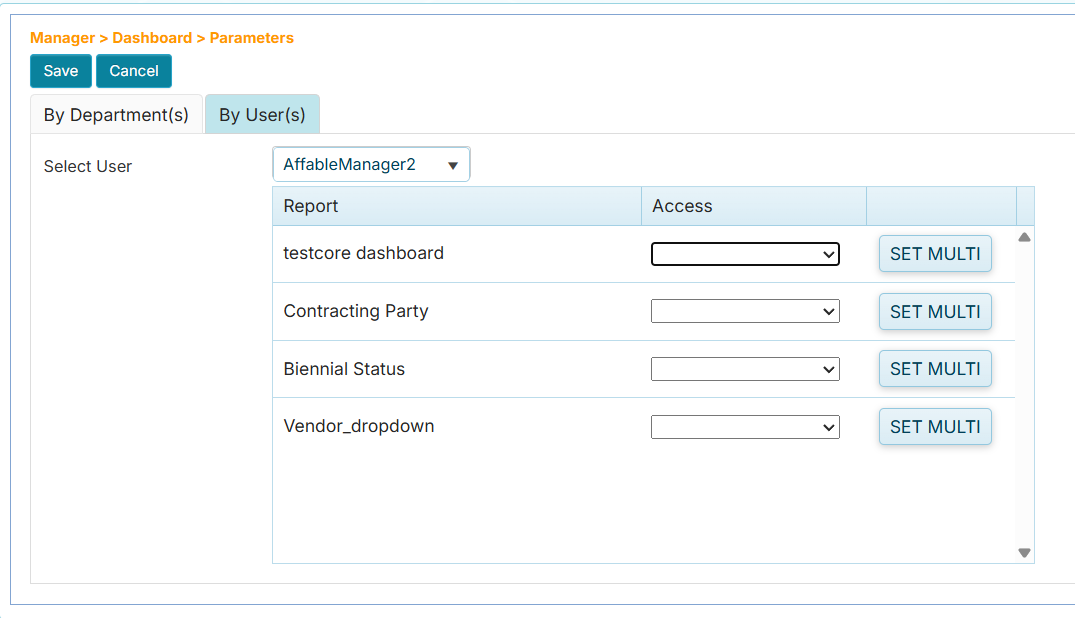Image resolution: width=1075 pixels, height=618 pixels.
Task: Open the Access dropdown for Contracting Party
Action: tap(744, 311)
